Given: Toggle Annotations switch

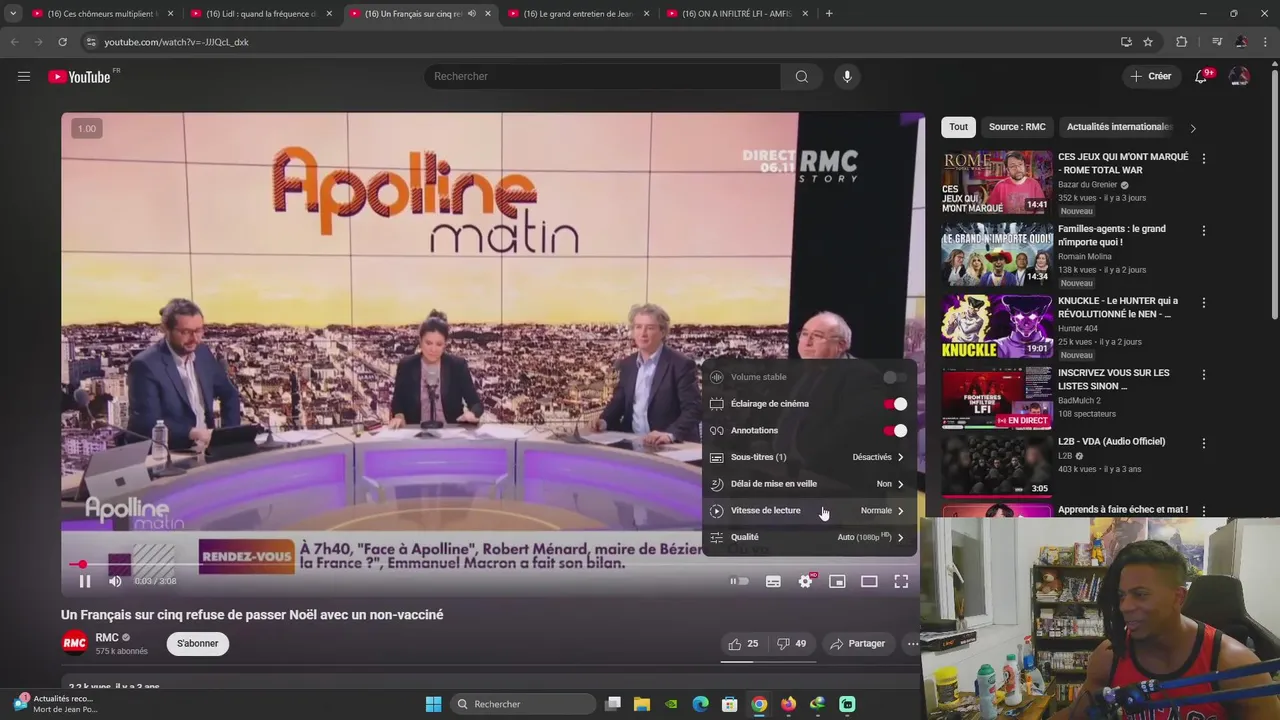Looking at the screenshot, I should point(896,430).
